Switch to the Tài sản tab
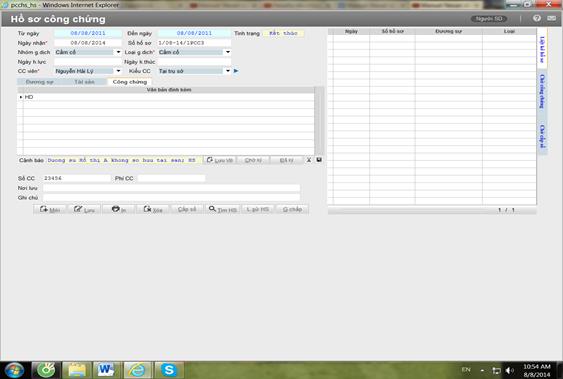Screen dimensions: 563x379 coord(84,82)
